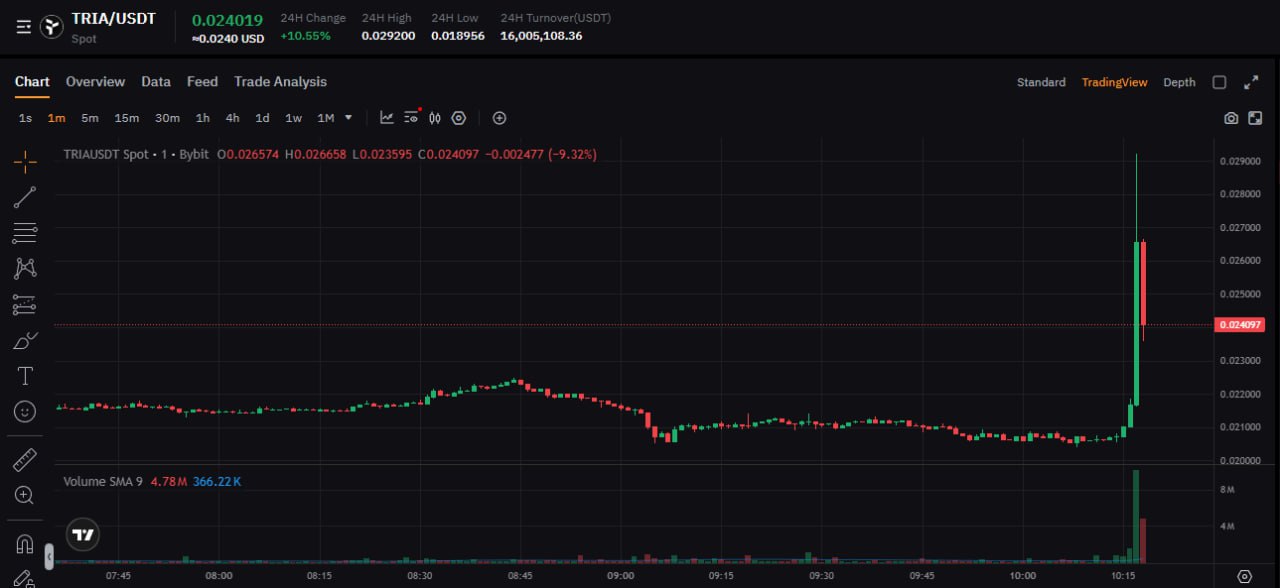Switch to the Depth chart view
This screenshot has height=588, width=1280.
point(1179,82)
